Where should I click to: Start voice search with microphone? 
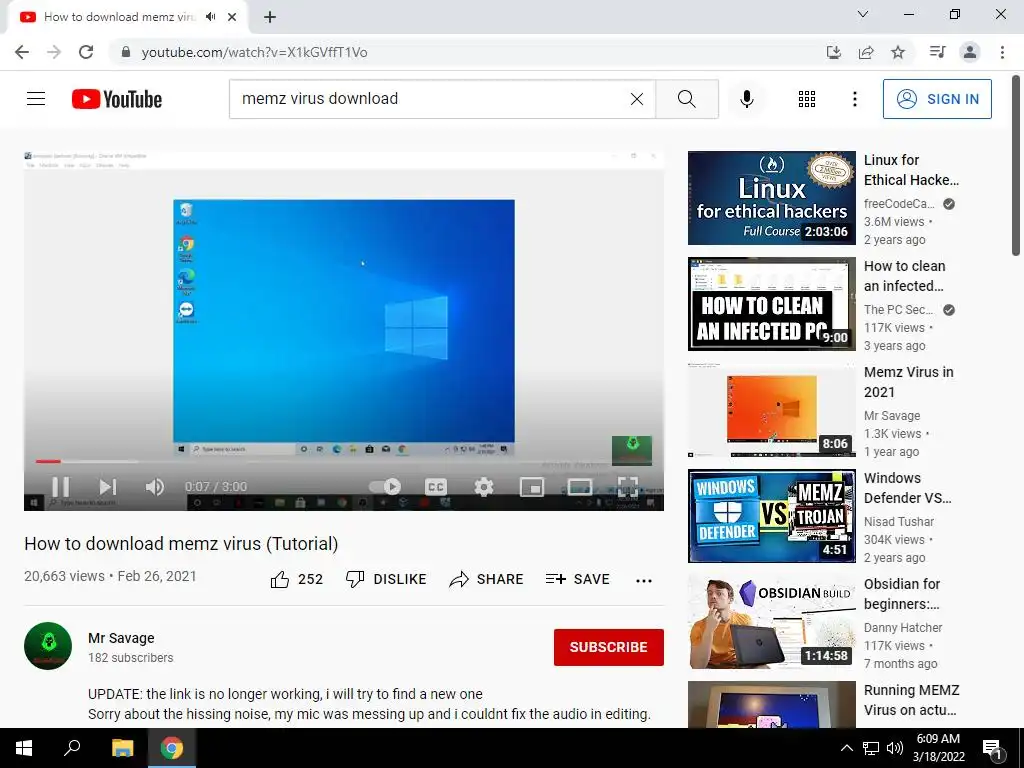click(746, 99)
